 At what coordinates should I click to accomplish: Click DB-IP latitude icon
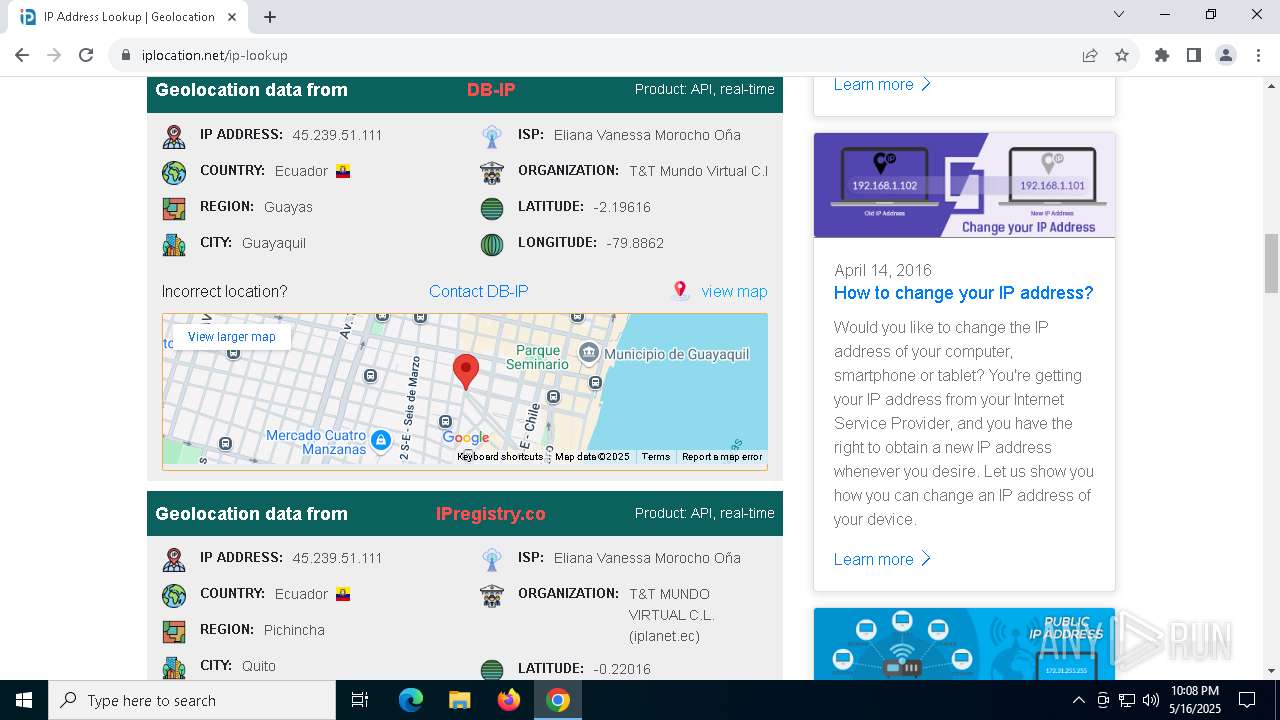[491, 208]
